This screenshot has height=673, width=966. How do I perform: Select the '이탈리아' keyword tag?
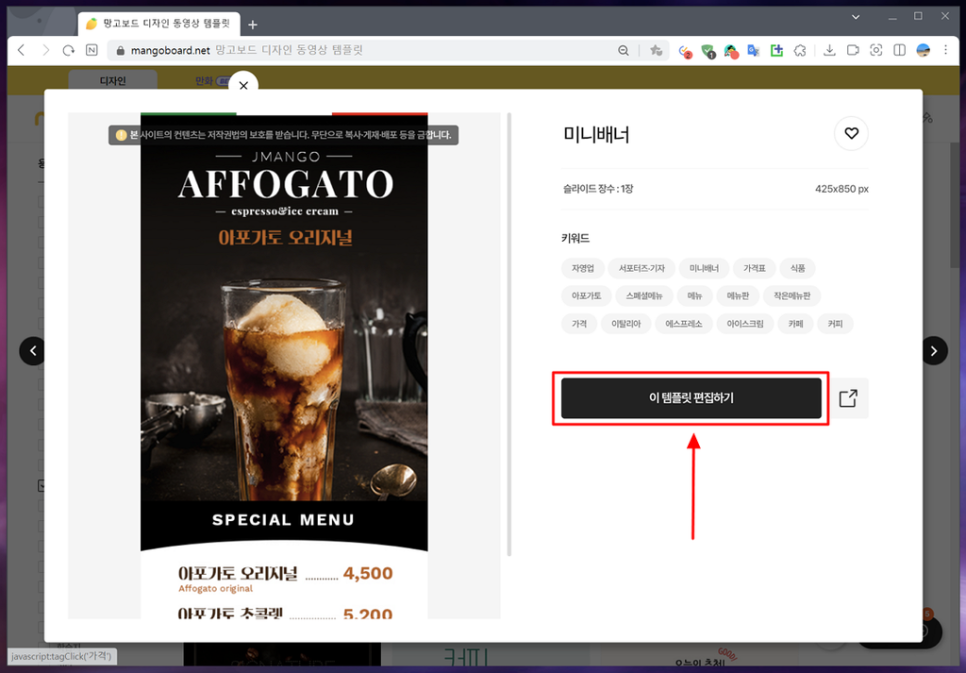point(625,324)
